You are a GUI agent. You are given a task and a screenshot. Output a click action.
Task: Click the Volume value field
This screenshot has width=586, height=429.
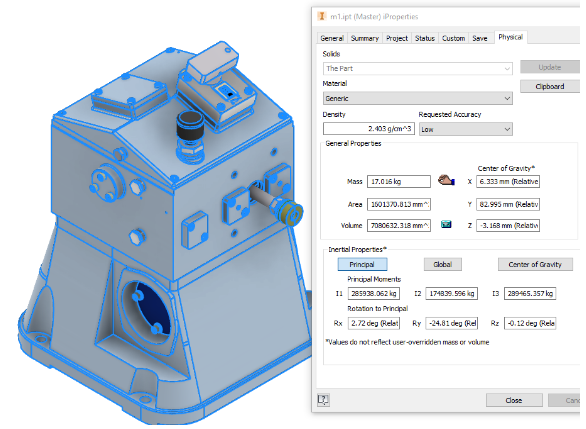pos(399,225)
